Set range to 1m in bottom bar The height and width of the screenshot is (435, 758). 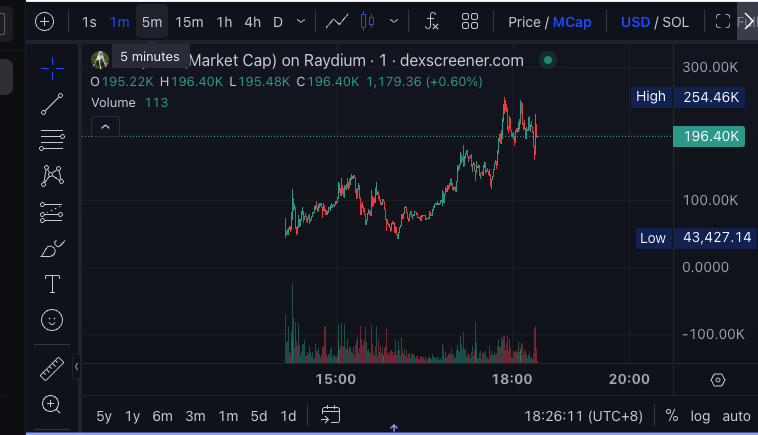[x=228, y=416]
